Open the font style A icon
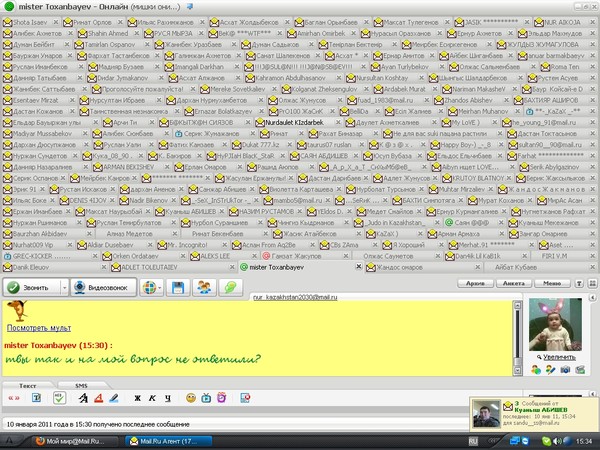The width and height of the screenshot is (600, 450). coord(83,398)
